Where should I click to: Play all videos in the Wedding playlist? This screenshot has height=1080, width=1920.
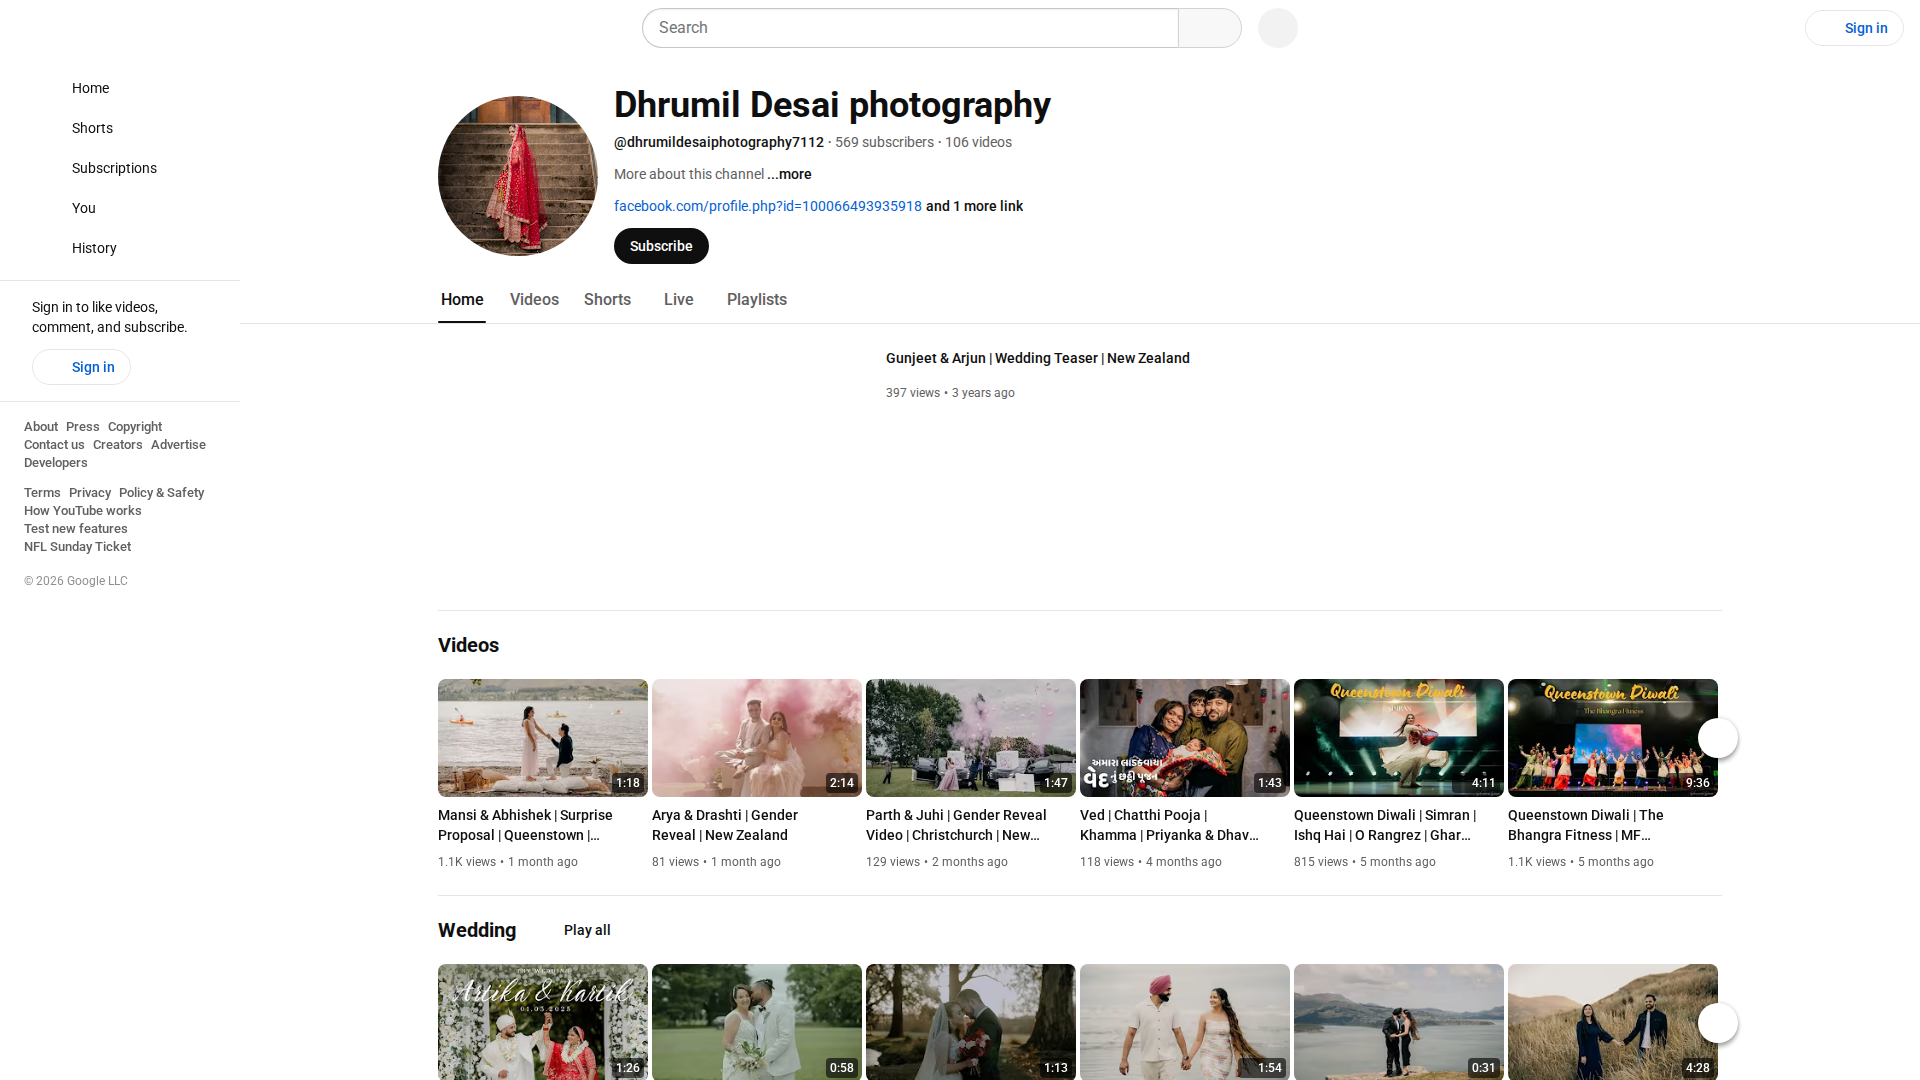coord(587,930)
